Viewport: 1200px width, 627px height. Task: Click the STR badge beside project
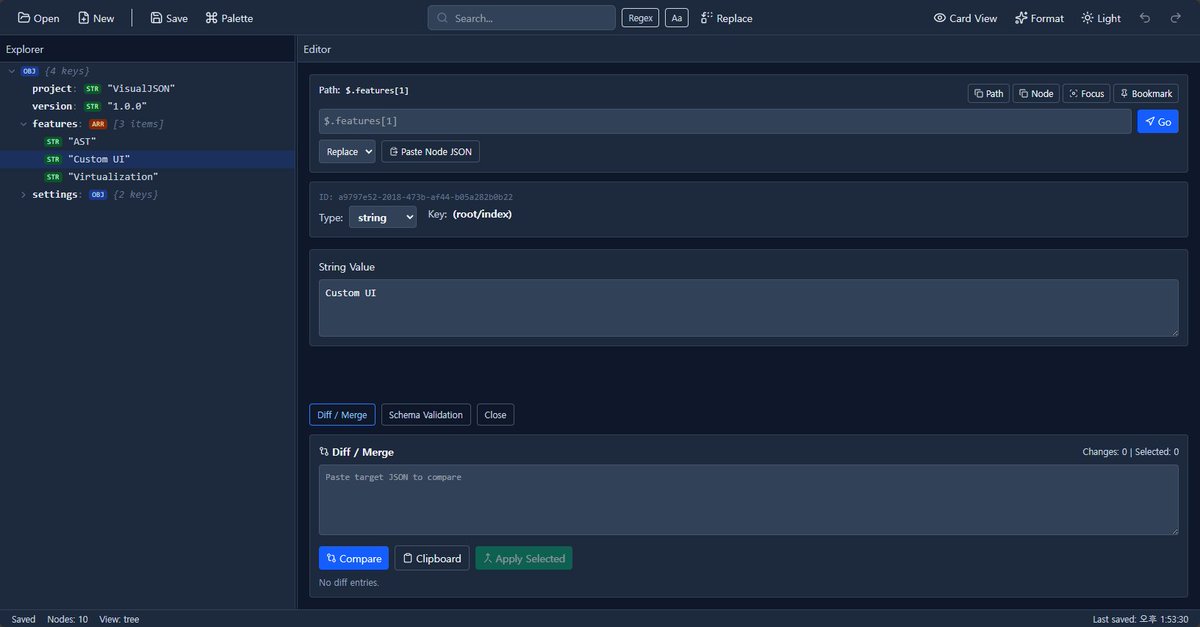point(93,89)
